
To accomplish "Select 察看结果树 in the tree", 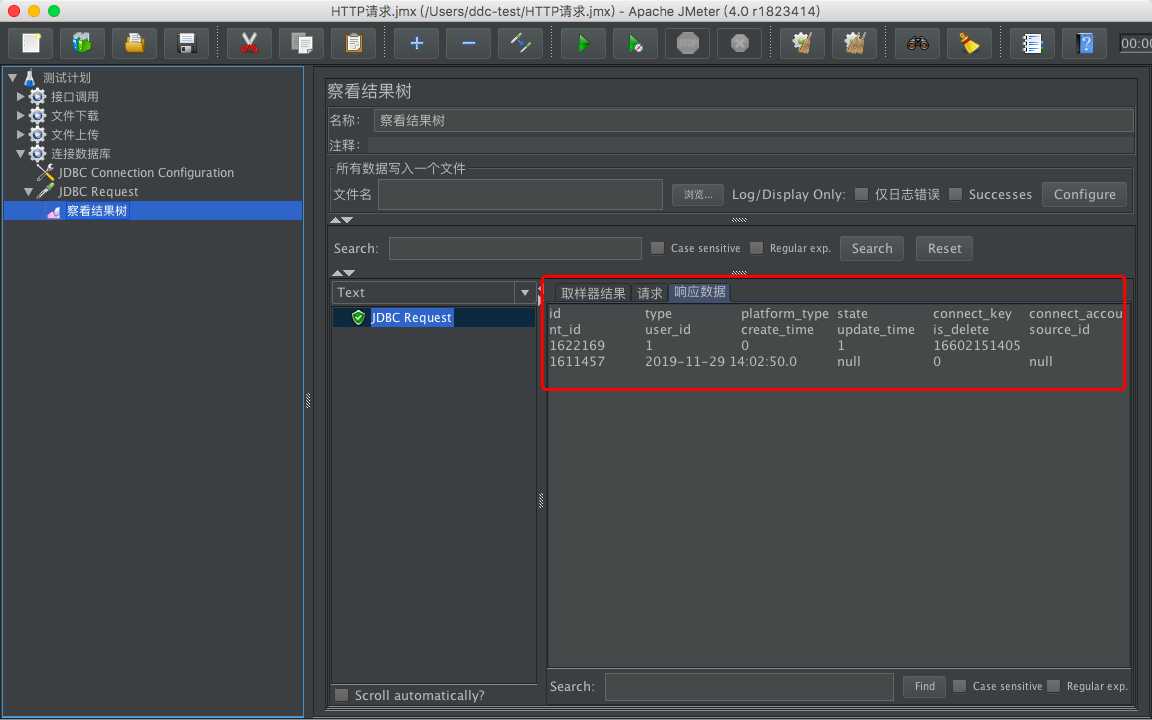I will tap(96, 211).
